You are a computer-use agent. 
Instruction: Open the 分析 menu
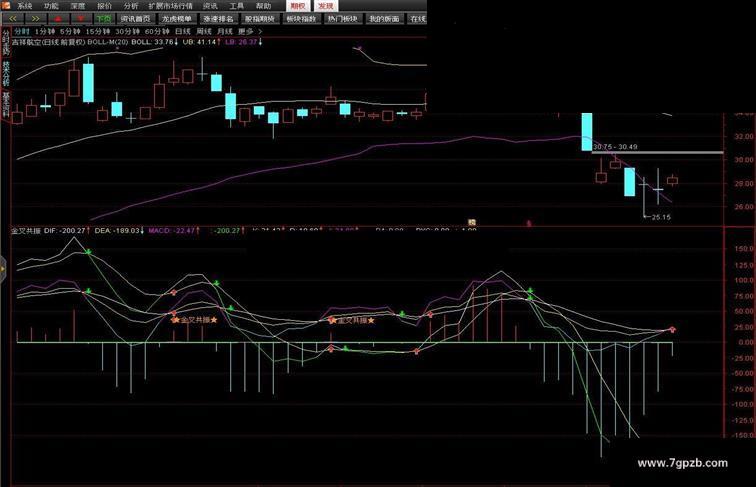[x=131, y=6]
